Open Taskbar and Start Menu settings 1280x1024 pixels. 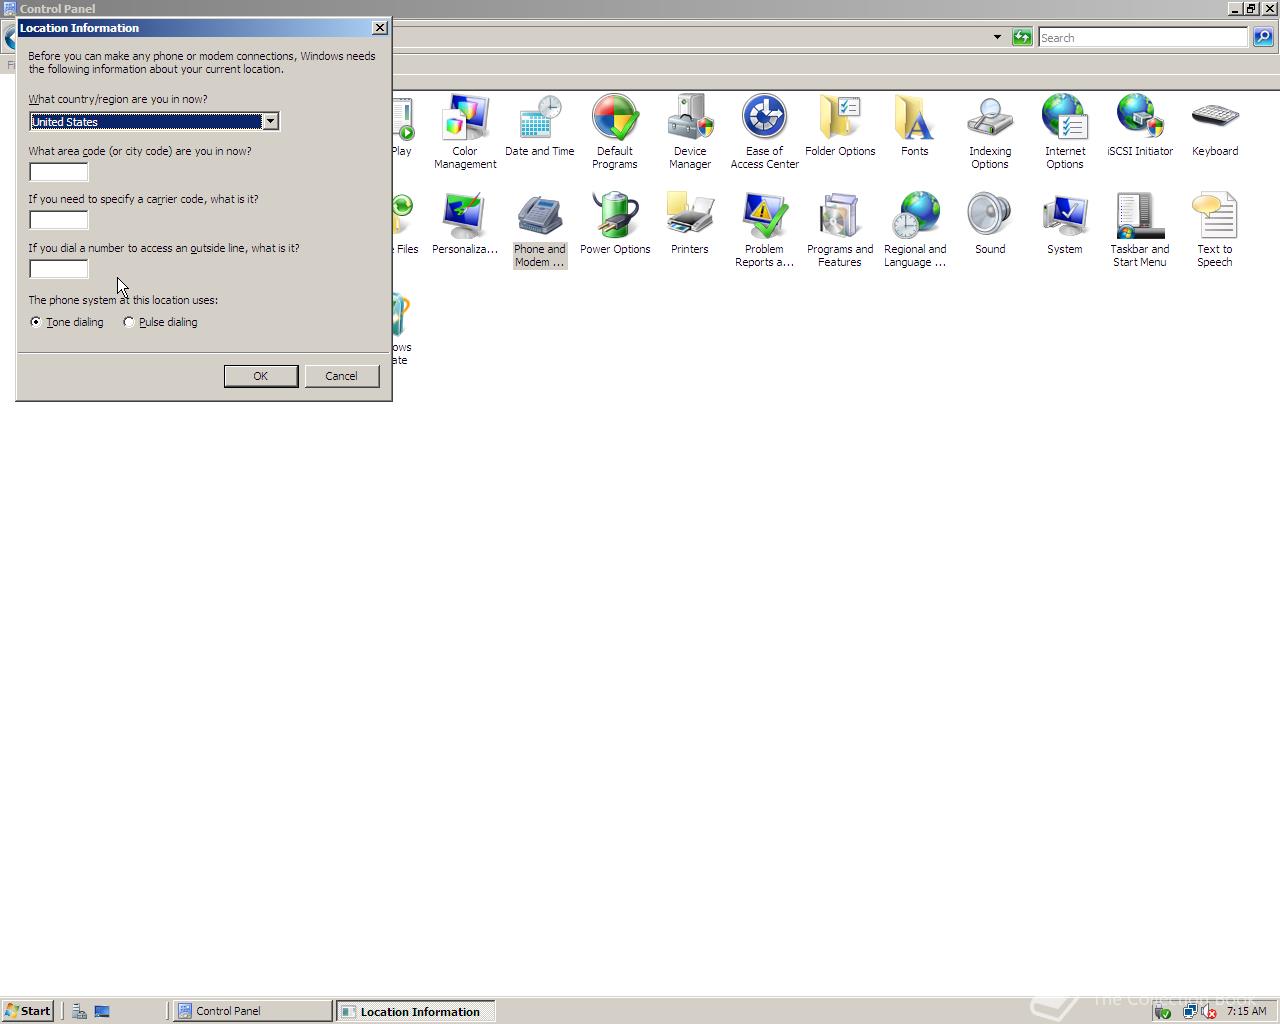[1140, 230]
